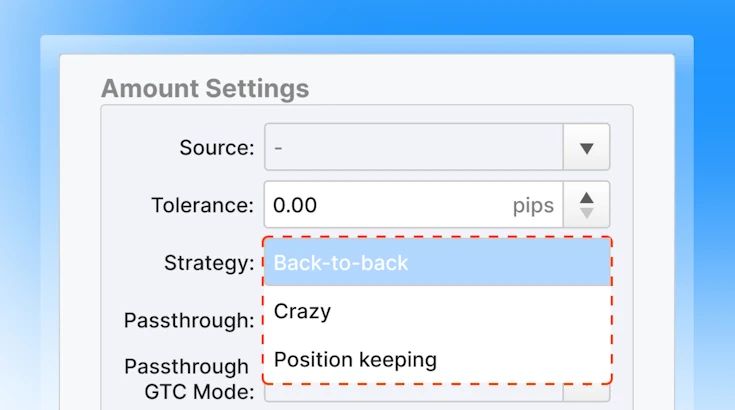Open the Source dropdown arrow
This screenshot has height=410, width=735.
point(586,147)
